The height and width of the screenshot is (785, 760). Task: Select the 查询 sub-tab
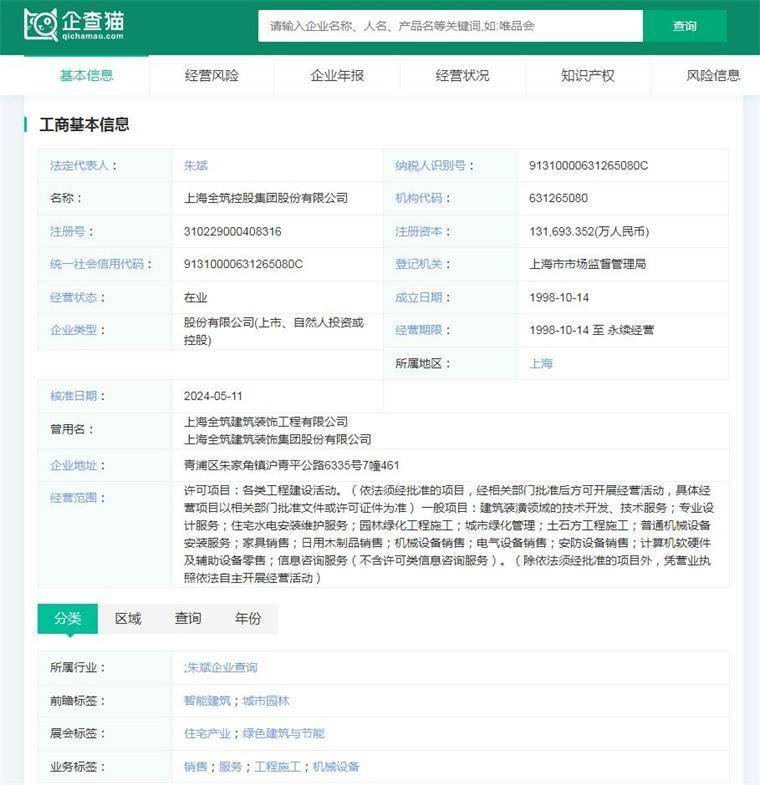188,619
